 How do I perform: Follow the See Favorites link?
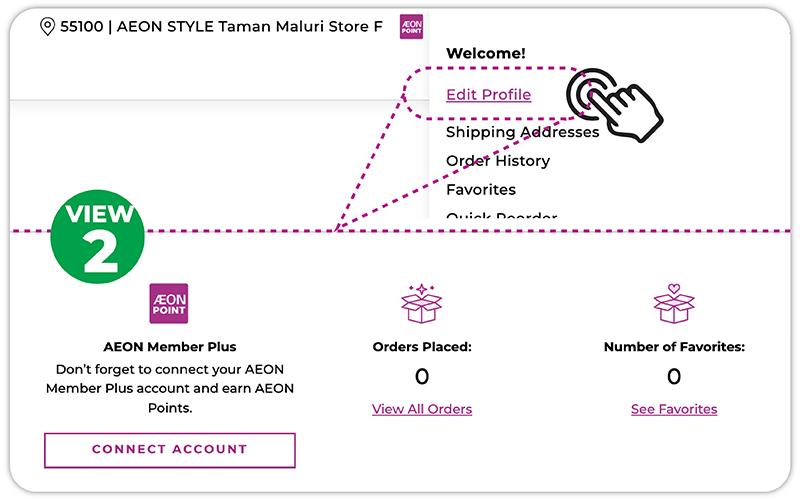[x=674, y=409]
